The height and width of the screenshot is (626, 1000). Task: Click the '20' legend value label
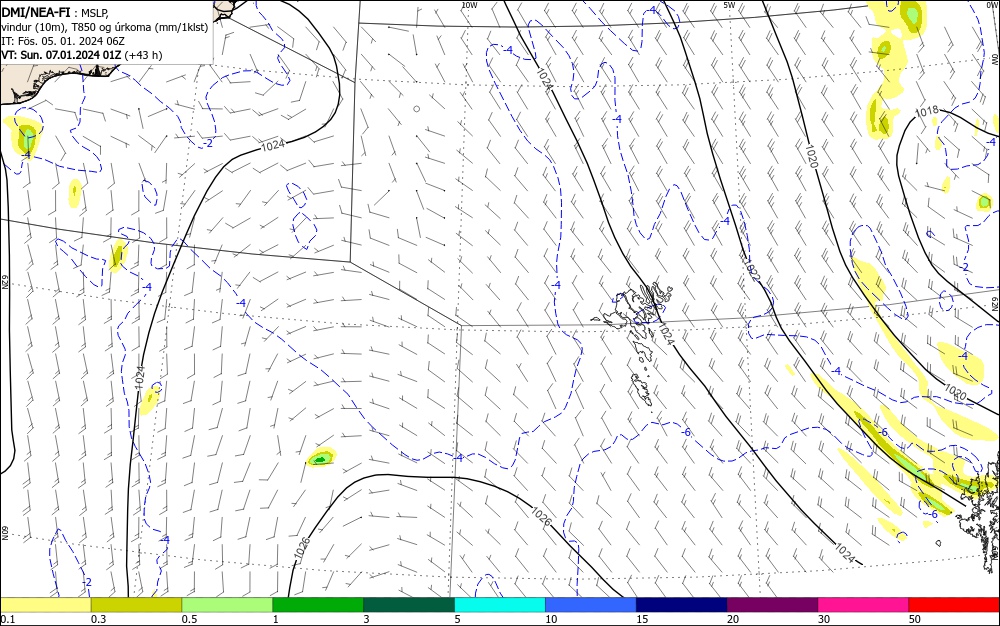(x=733, y=619)
